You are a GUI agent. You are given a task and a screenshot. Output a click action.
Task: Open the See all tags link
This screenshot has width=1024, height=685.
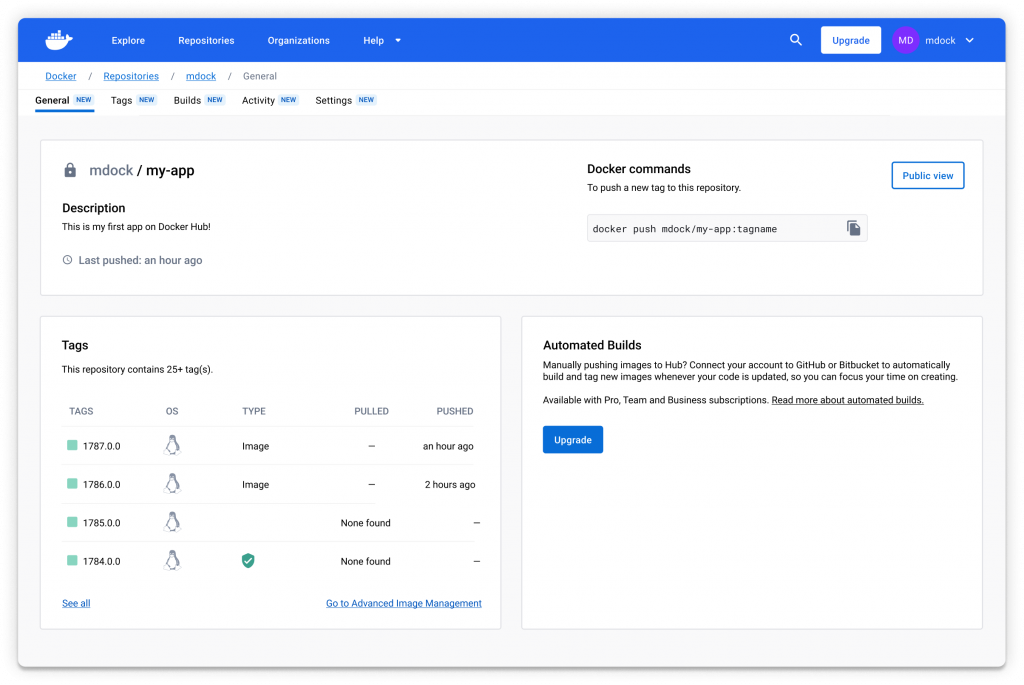click(x=76, y=603)
